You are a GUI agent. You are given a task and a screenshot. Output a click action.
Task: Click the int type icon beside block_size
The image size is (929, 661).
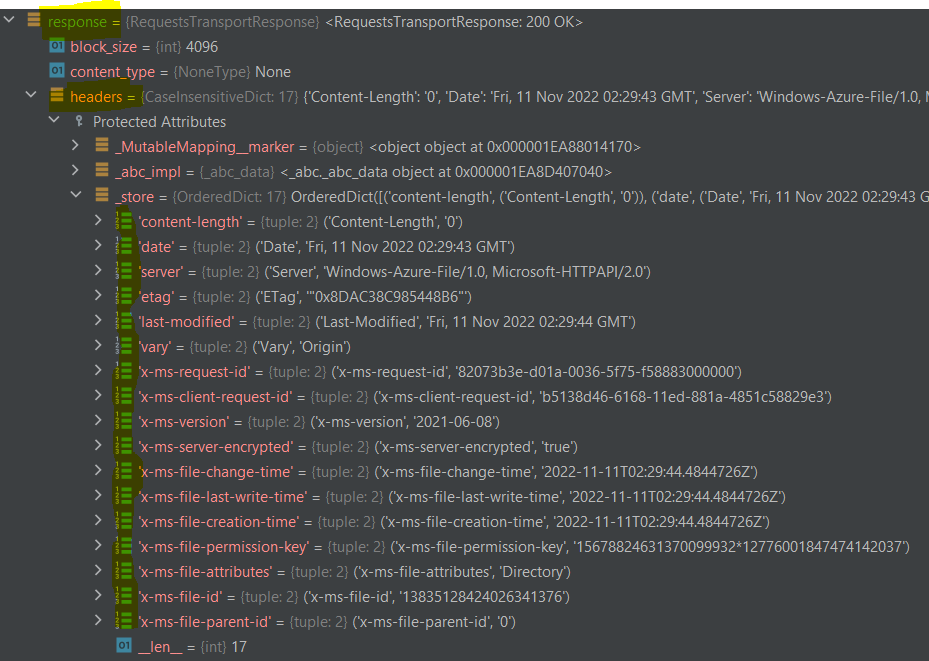pos(59,46)
